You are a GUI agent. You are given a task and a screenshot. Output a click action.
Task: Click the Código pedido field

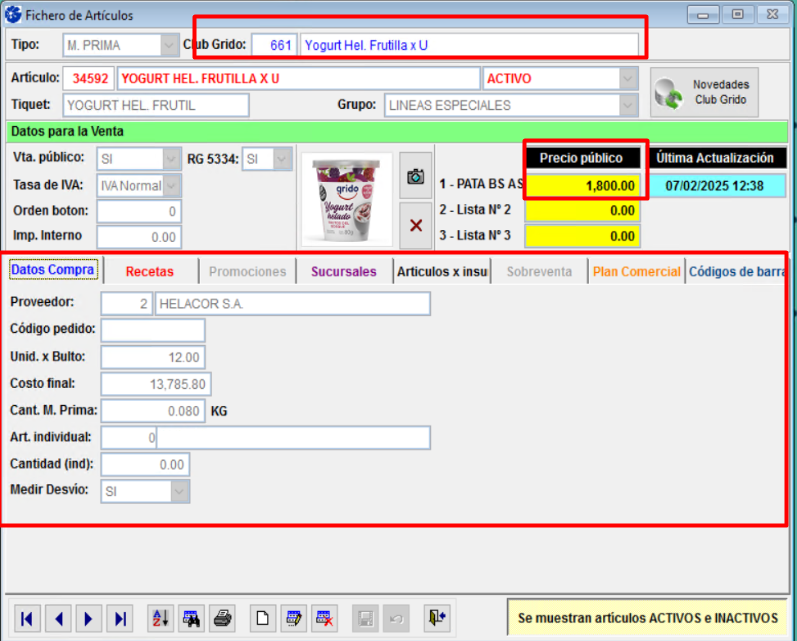pos(153,330)
